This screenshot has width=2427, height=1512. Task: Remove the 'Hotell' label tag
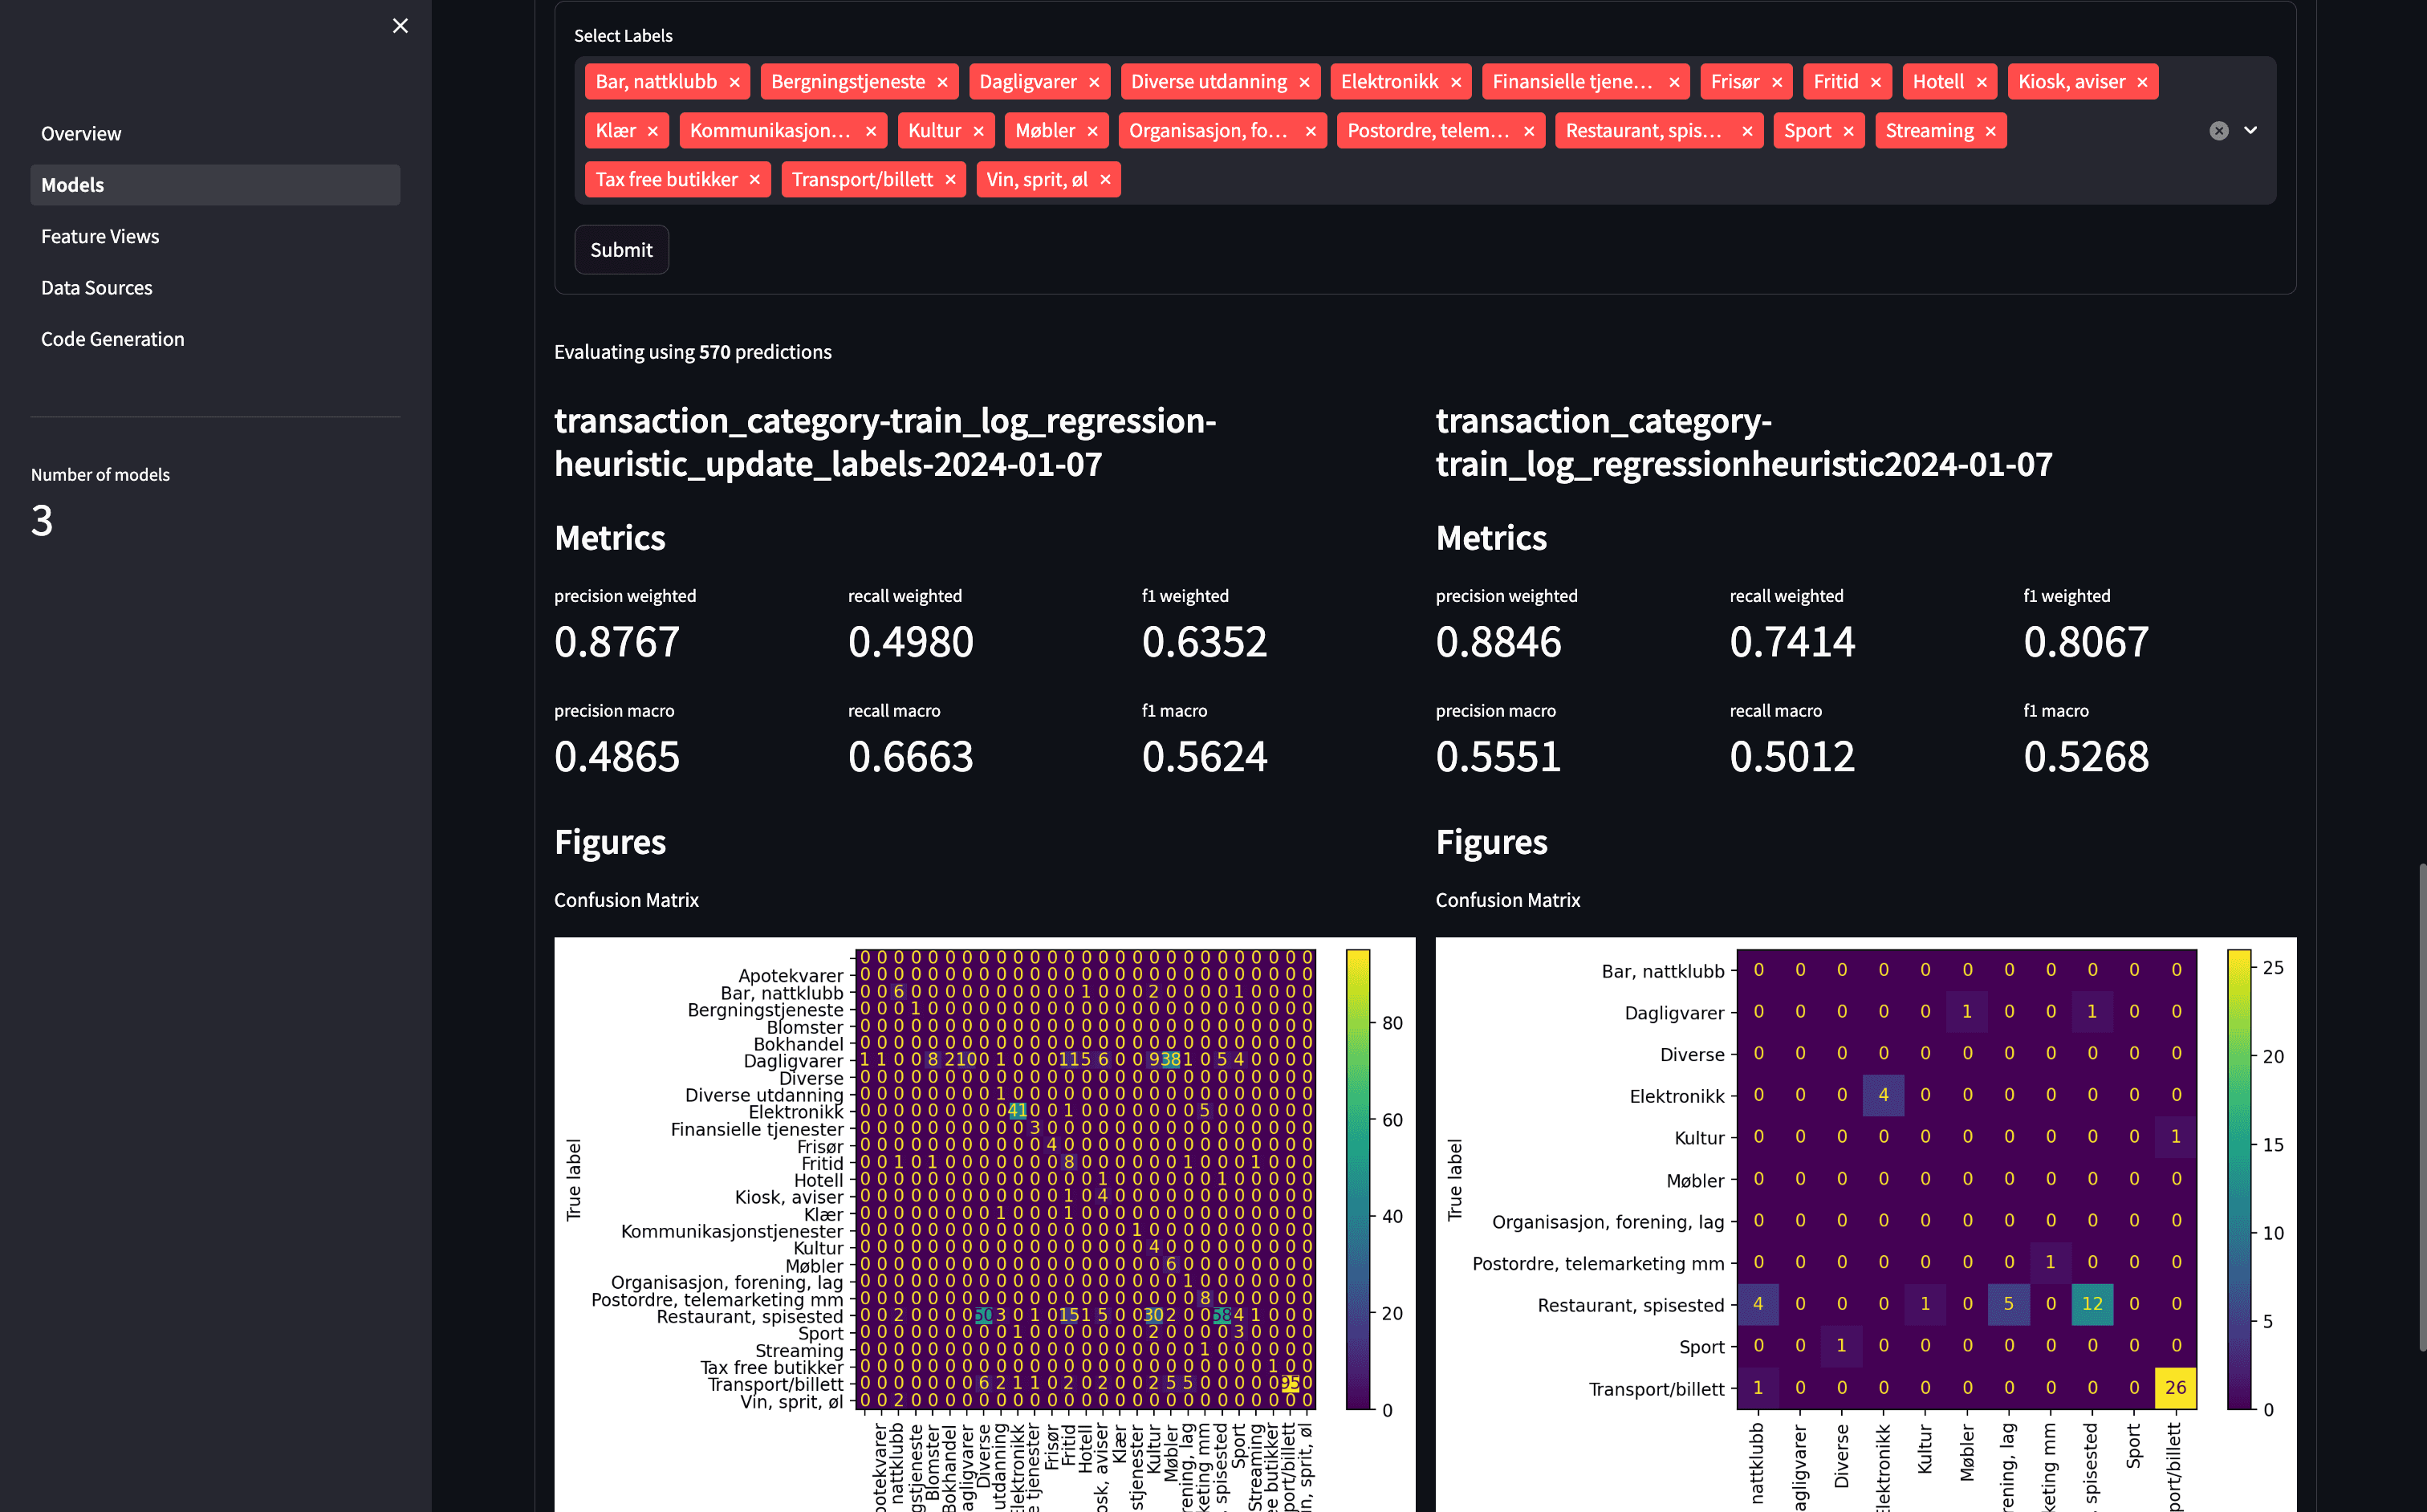pyautogui.click(x=1982, y=82)
